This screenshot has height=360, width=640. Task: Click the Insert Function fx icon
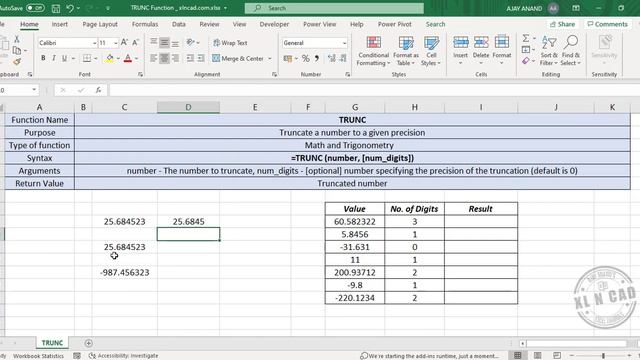pos(98,90)
